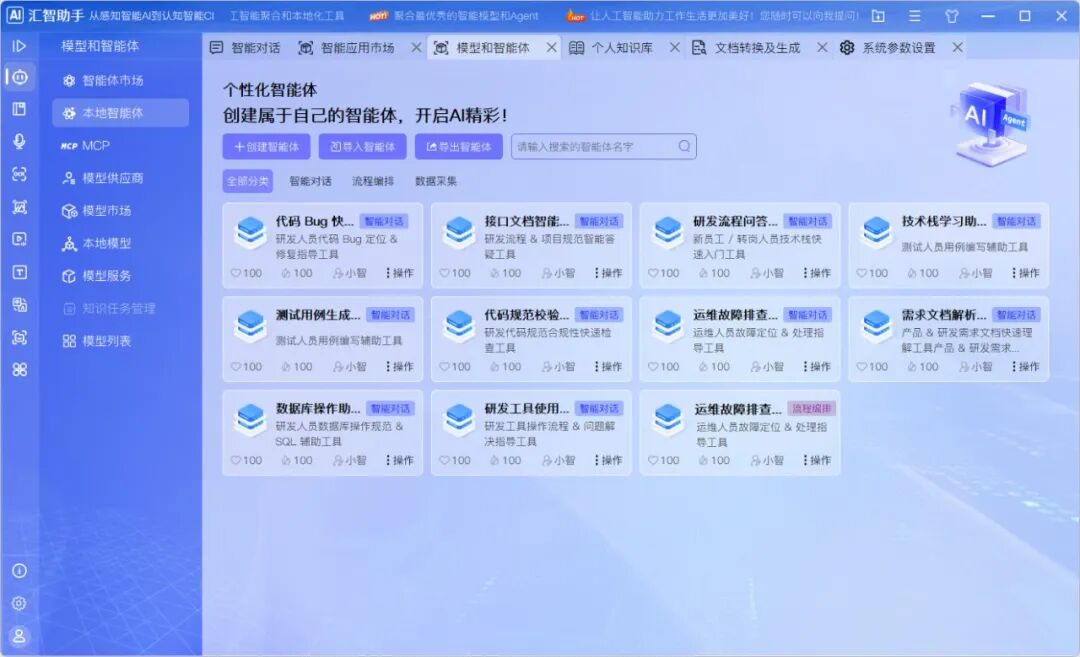This screenshot has width=1080, height=657.
Task: Collapse the sidebar with the top toggle icon
Action: click(19, 46)
